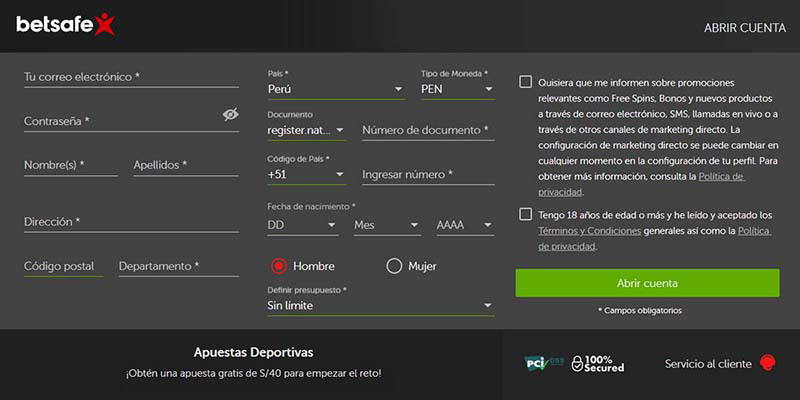Viewport: 800px width, 400px height.
Task: Click the Betsafe logo
Action: coord(65,24)
